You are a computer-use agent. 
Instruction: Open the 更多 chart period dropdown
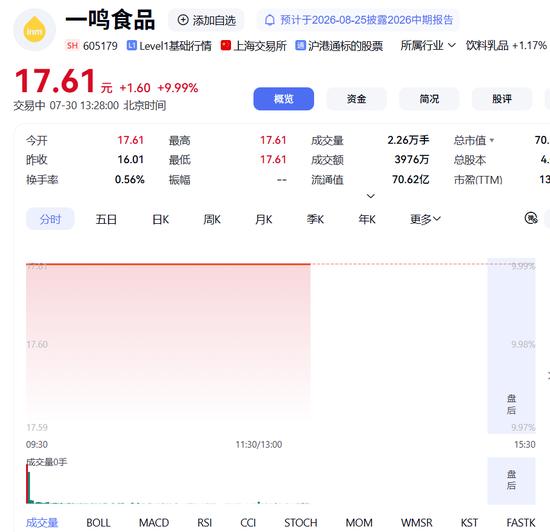click(x=425, y=219)
